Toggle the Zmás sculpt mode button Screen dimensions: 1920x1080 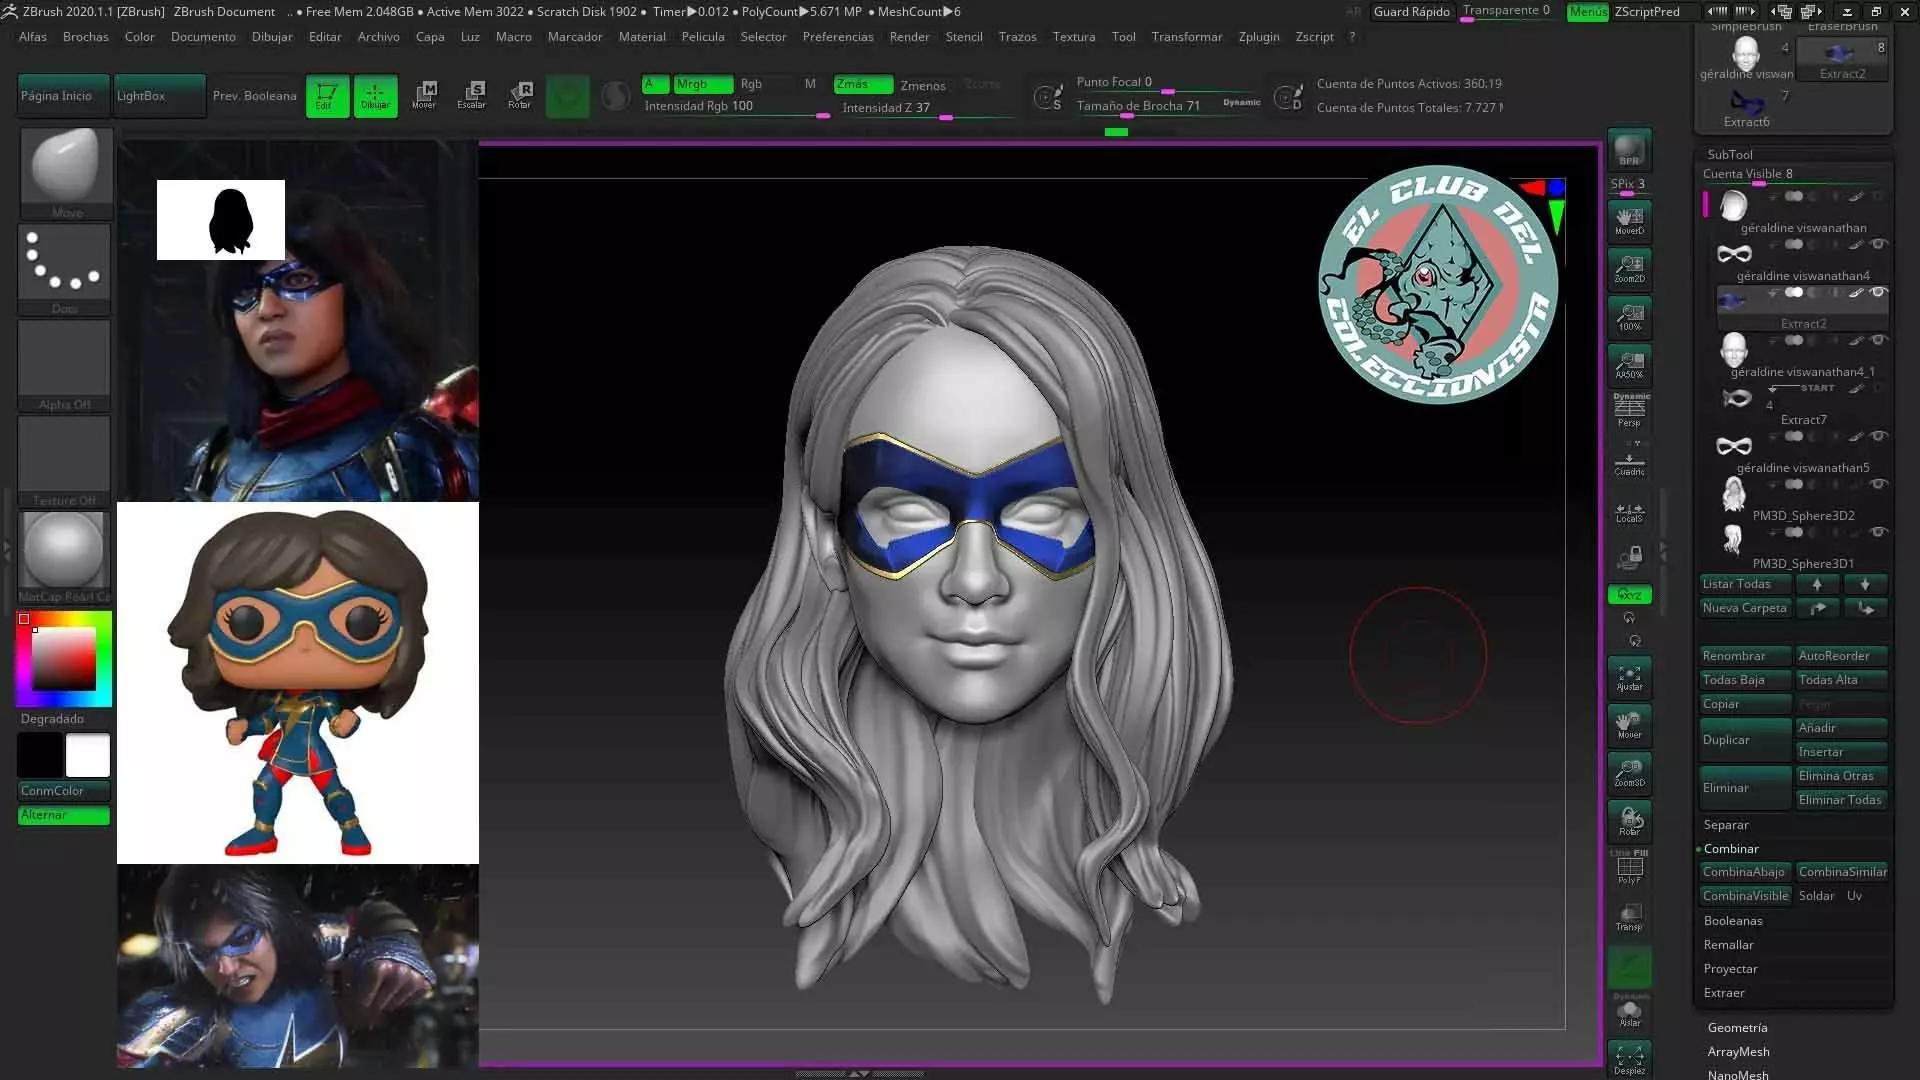(x=863, y=85)
